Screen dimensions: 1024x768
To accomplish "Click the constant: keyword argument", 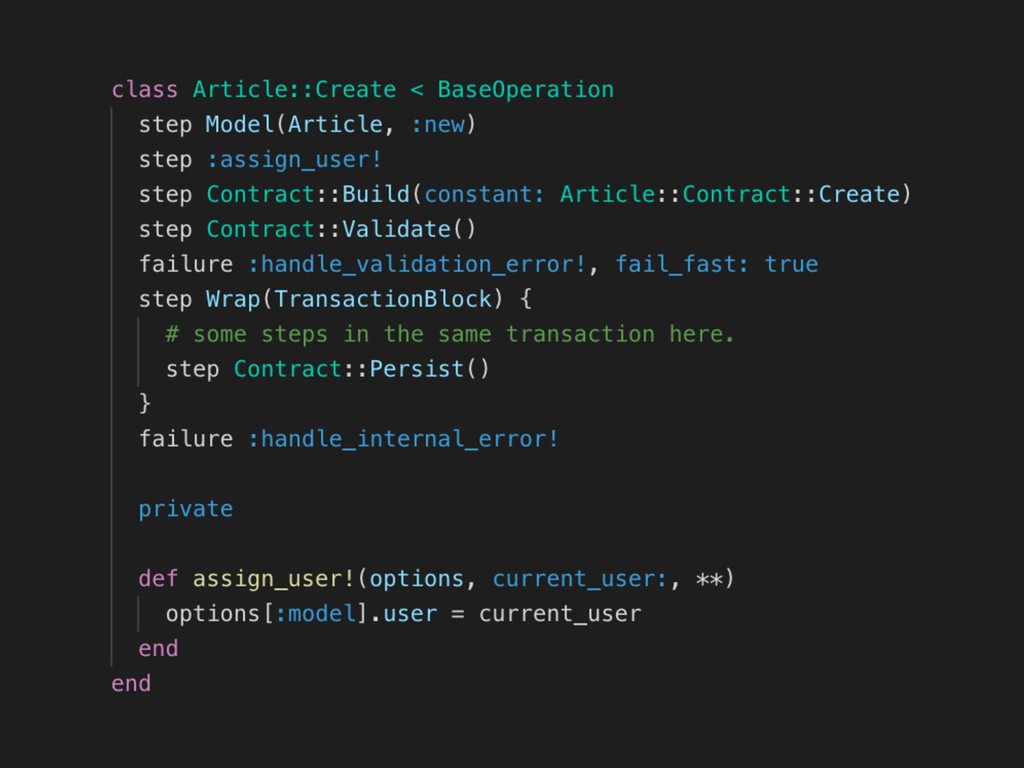I will pos(484,194).
